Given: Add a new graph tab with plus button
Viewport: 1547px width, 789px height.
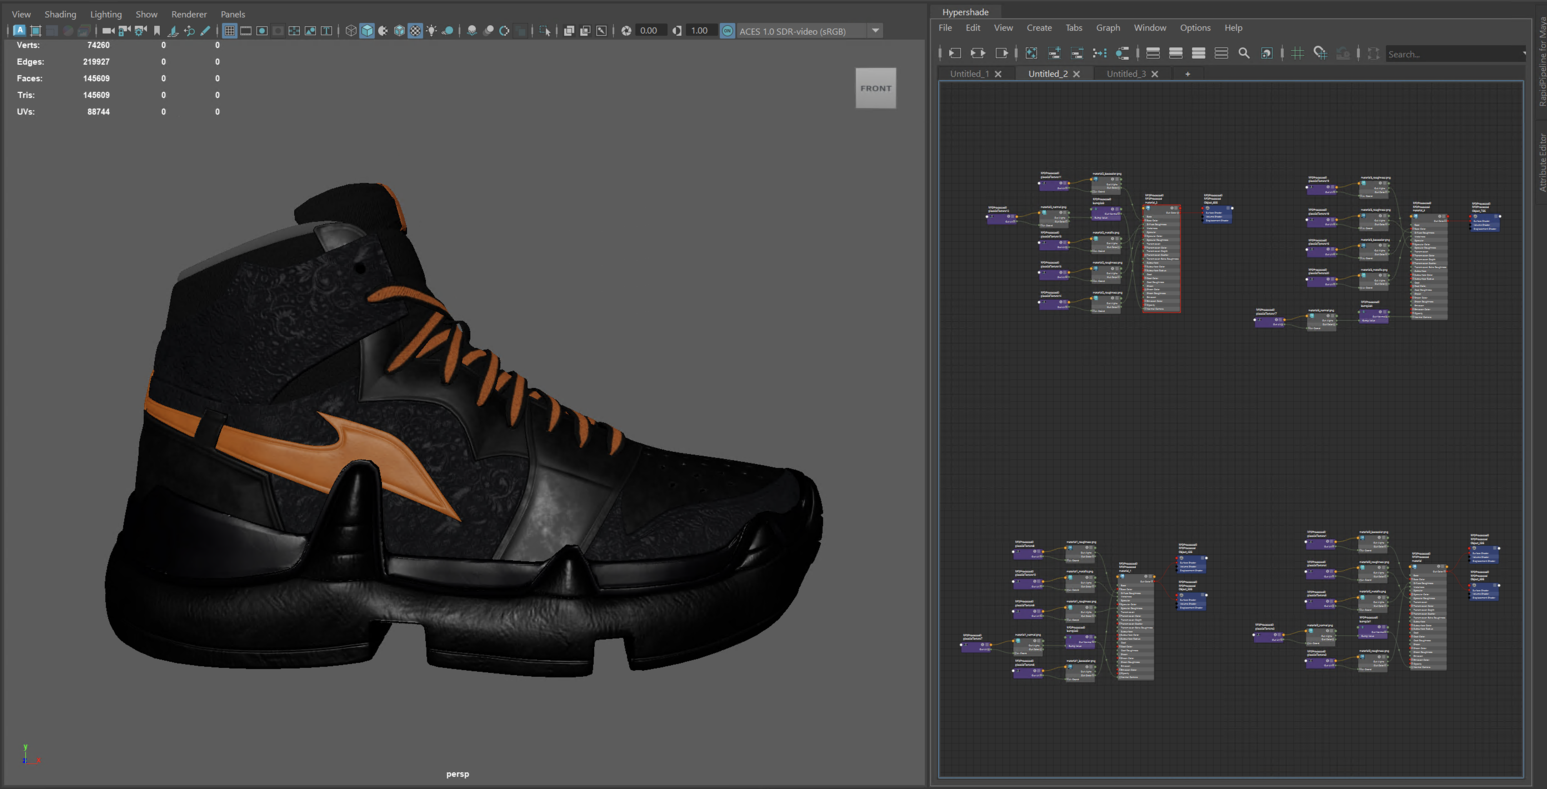Looking at the screenshot, I should [1188, 74].
